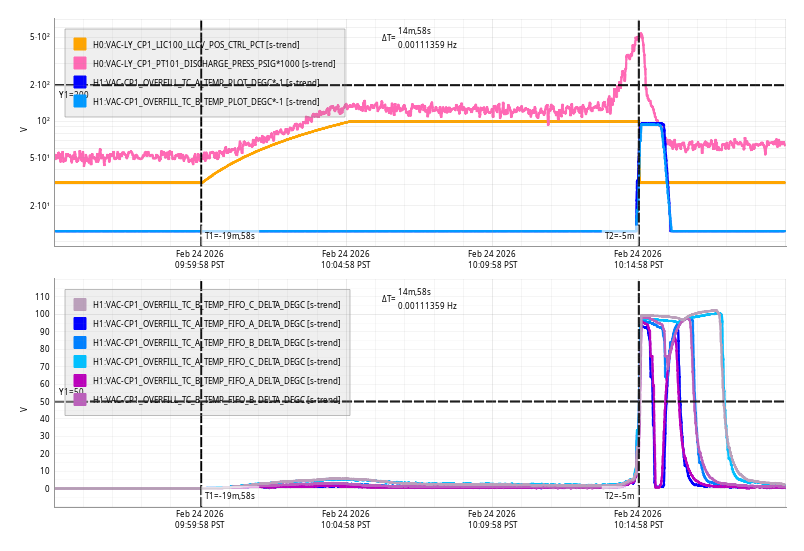804x551 pixels.
Task: Click the T1=-19m,58s cursor label in top plot
Action: click(x=230, y=236)
